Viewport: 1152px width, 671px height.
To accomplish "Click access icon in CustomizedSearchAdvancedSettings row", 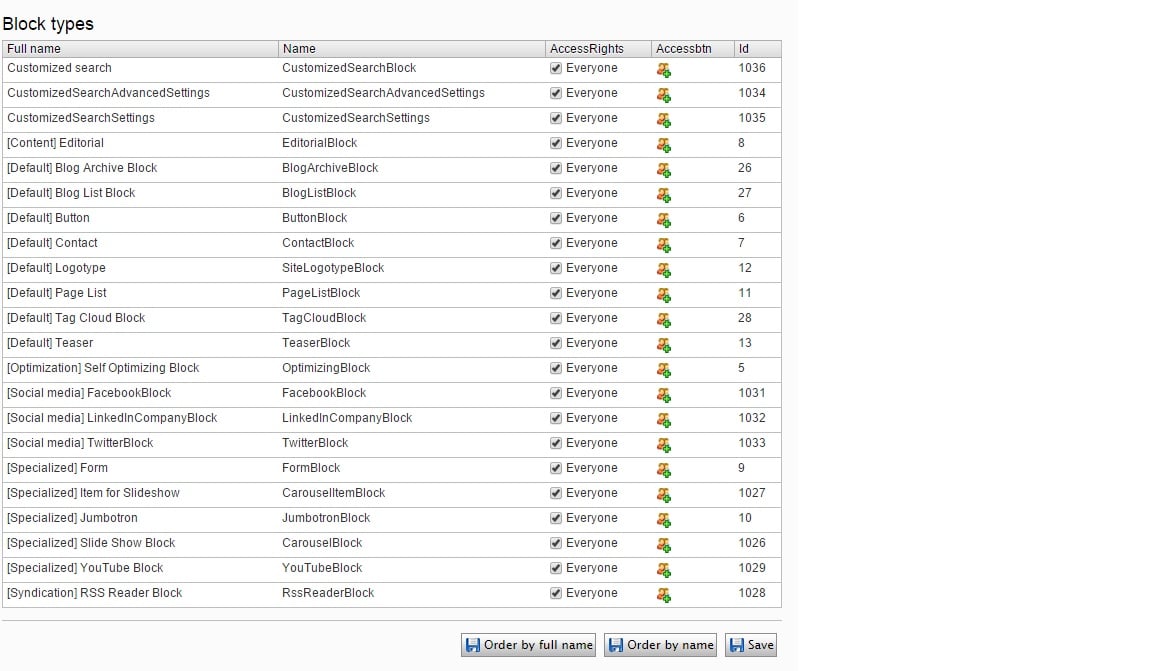I will click(663, 95).
